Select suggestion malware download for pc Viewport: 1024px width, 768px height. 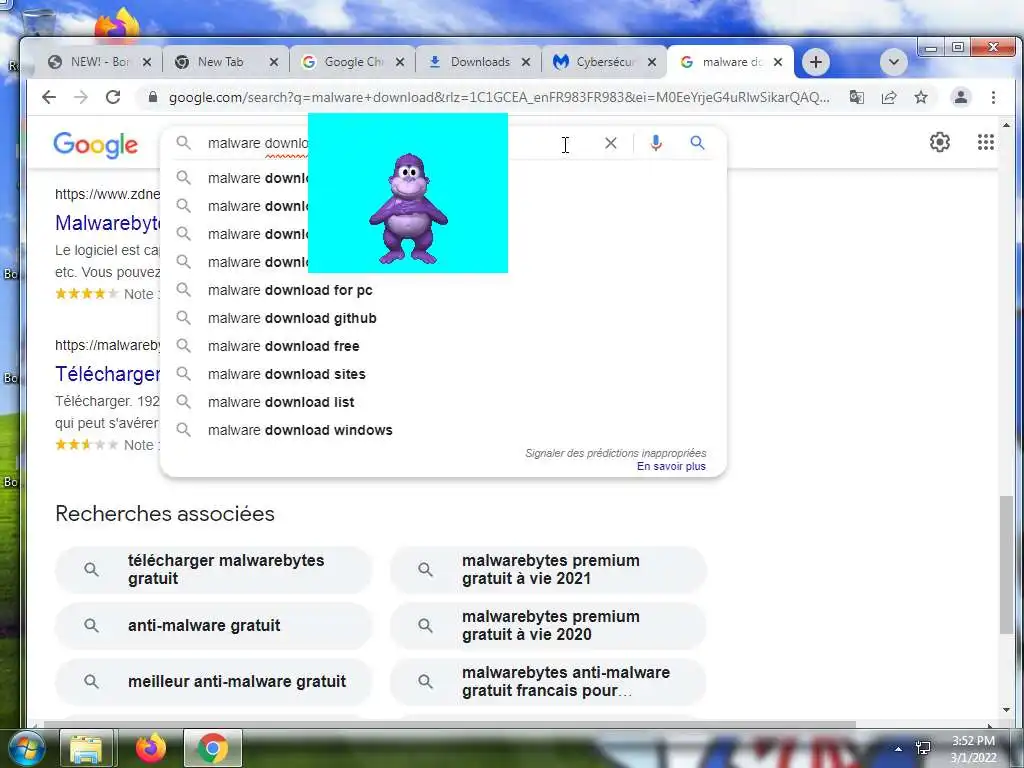(443, 290)
